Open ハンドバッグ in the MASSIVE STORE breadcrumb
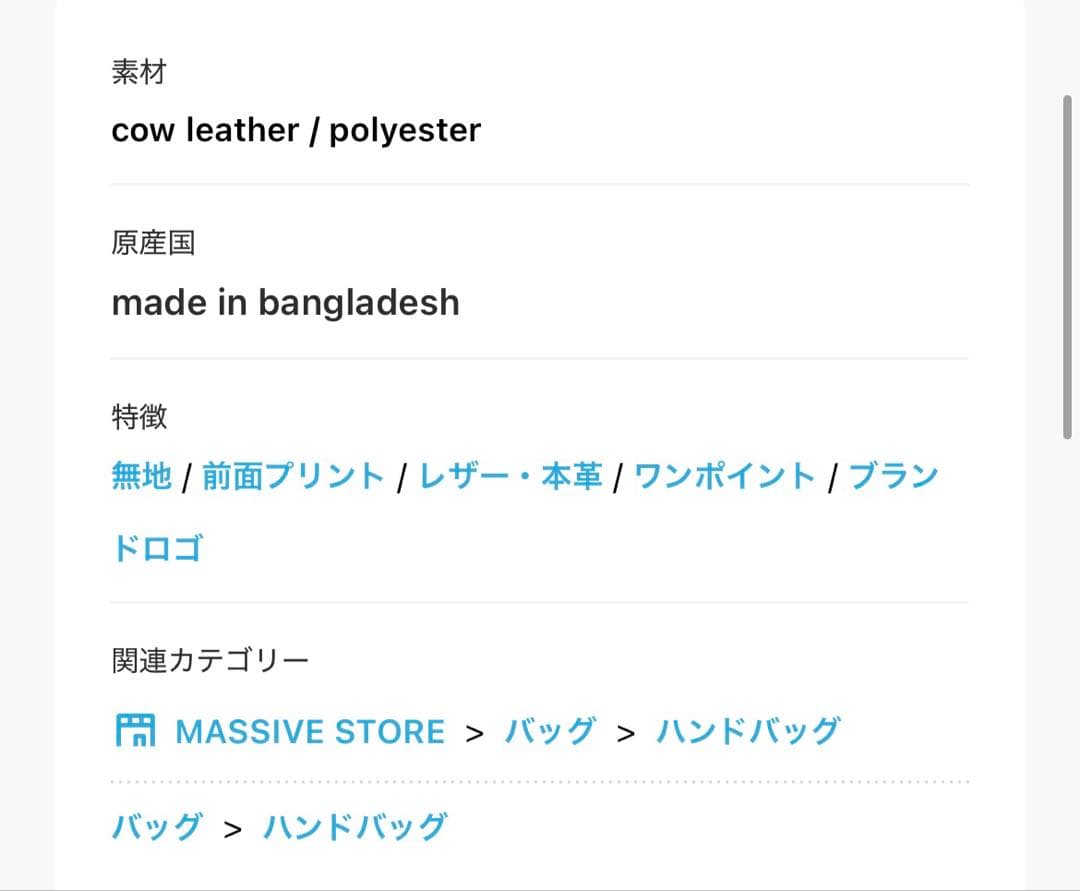1080x891 pixels. tap(747, 732)
